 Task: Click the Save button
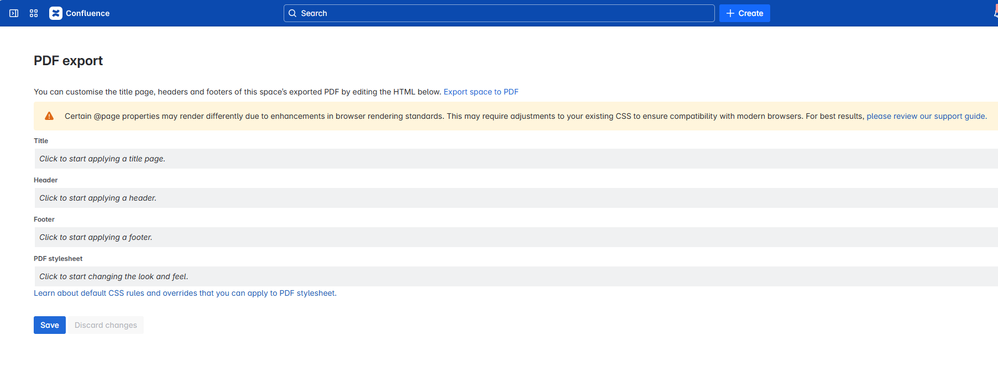pyautogui.click(x=50, y=325)
